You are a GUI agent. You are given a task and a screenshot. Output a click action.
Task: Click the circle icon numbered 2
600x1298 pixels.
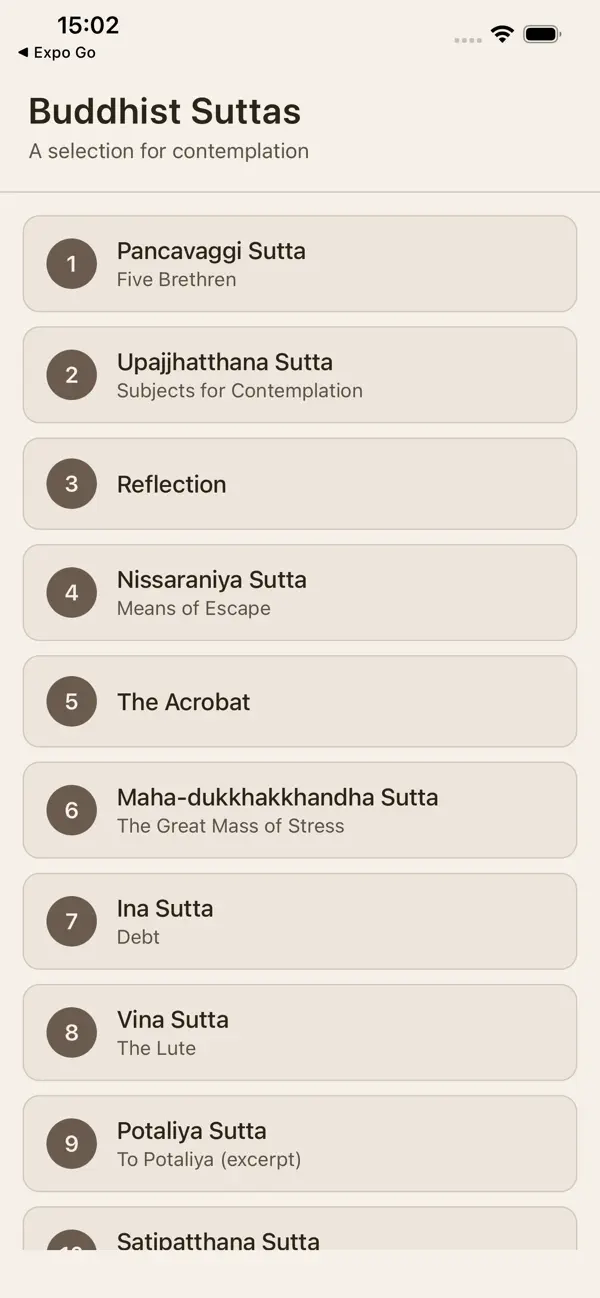71,375
